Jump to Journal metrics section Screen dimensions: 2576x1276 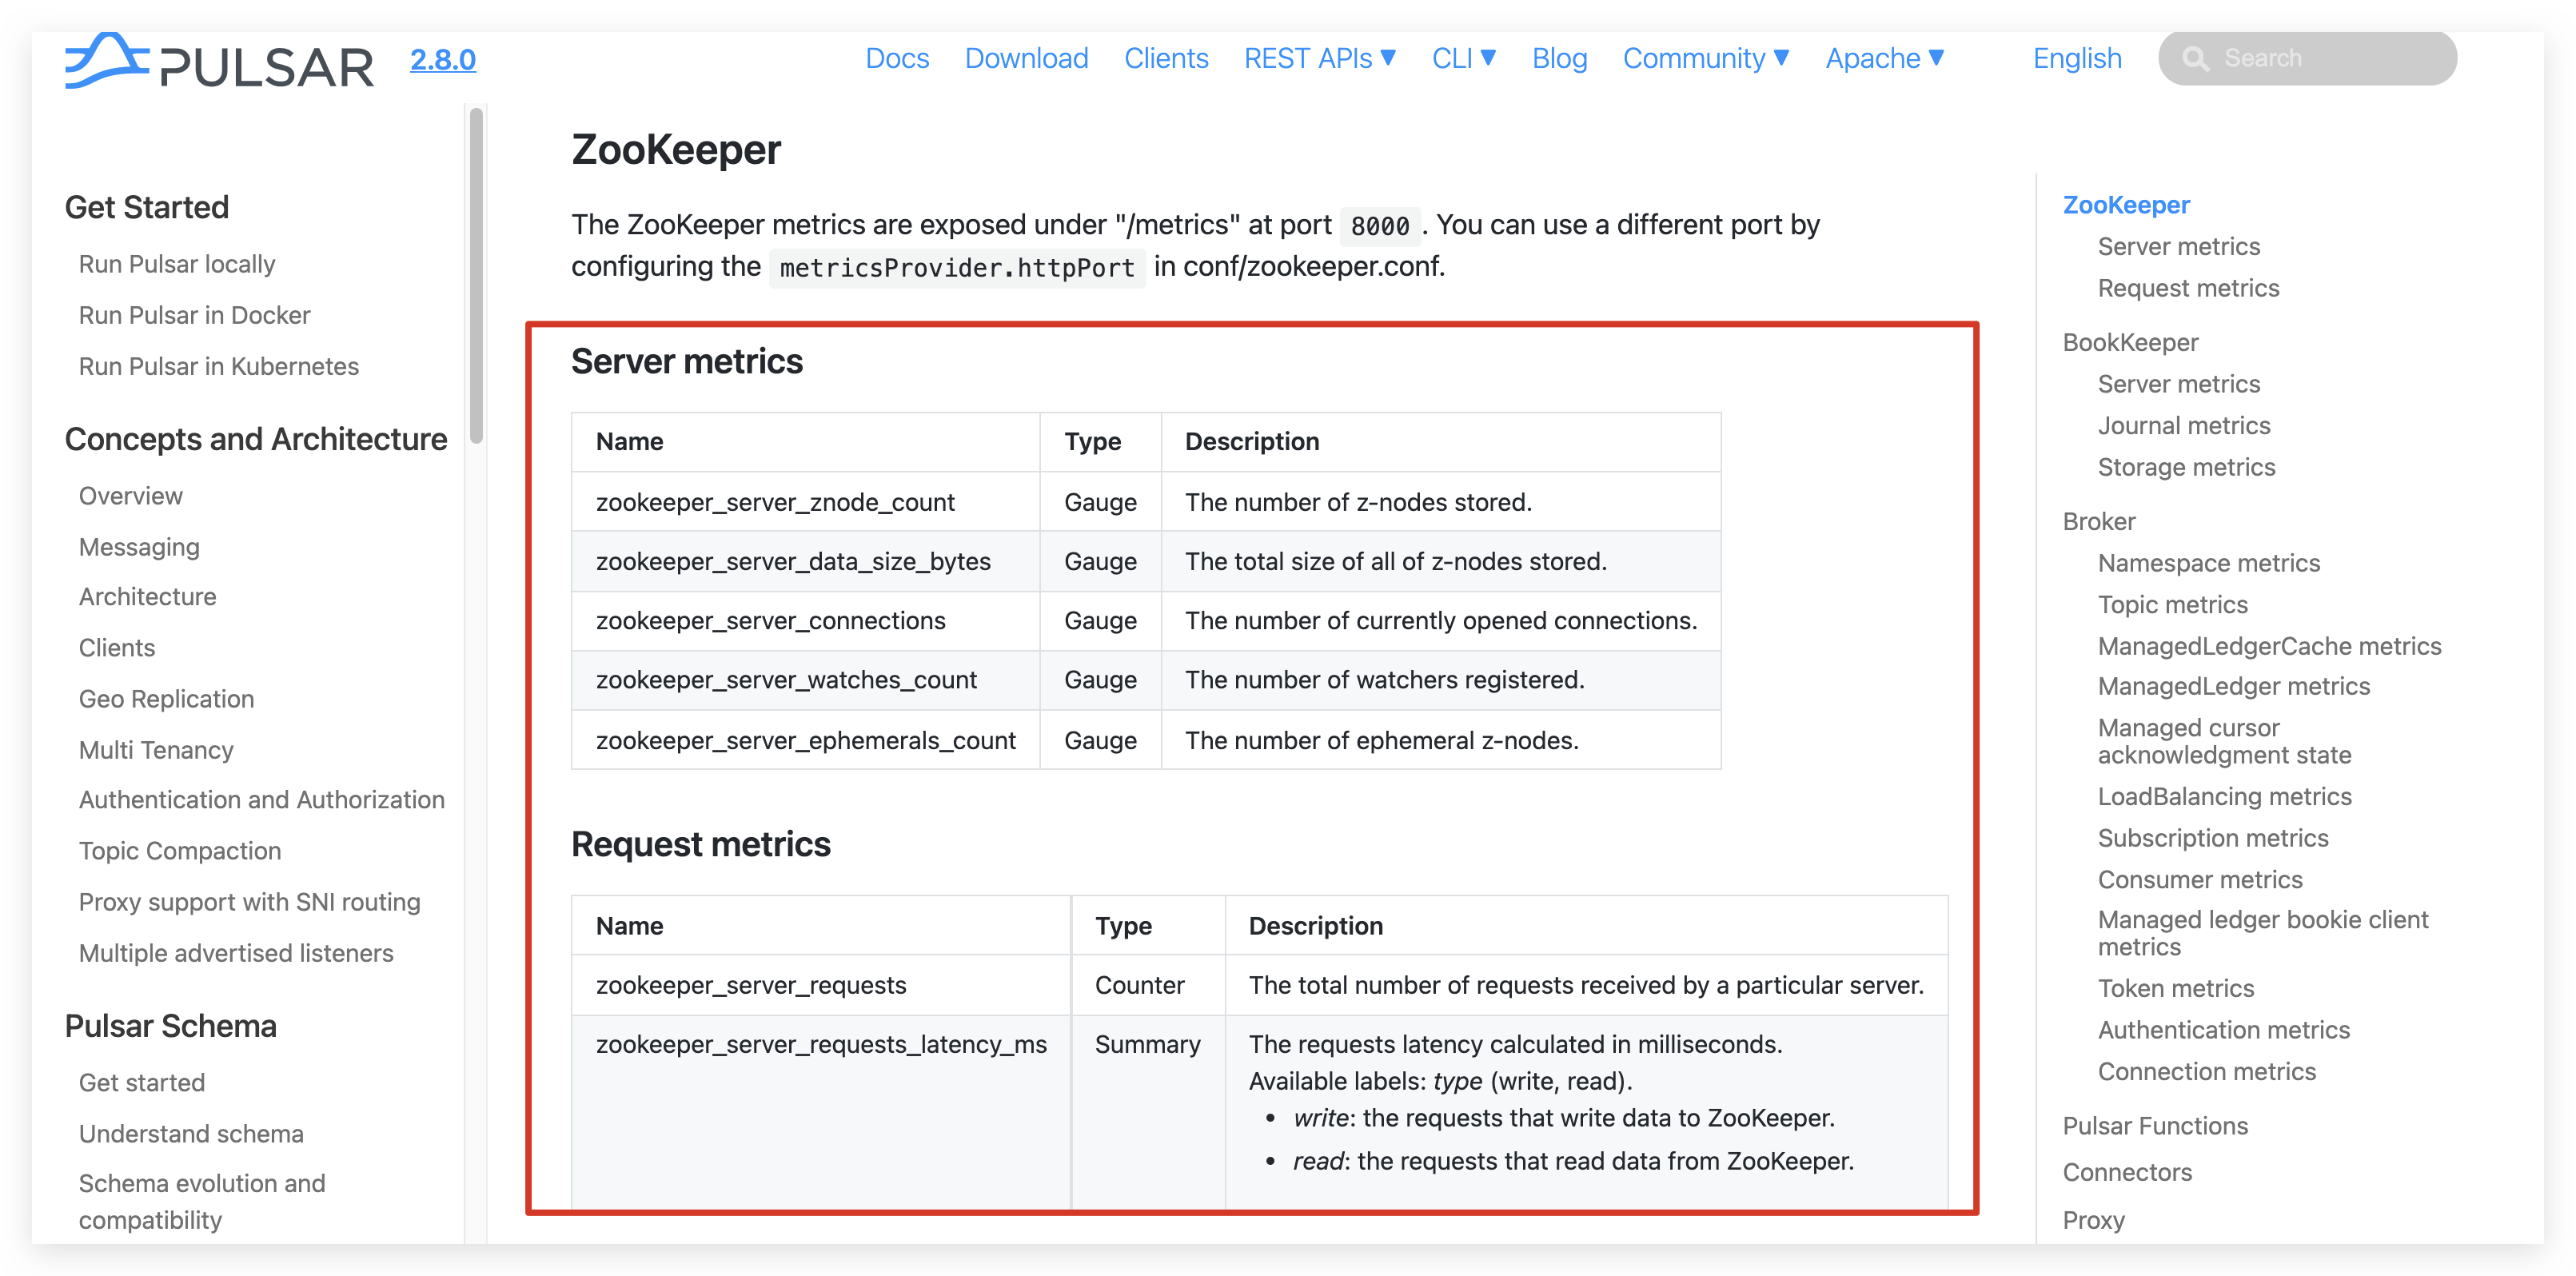click(2183, 426)
